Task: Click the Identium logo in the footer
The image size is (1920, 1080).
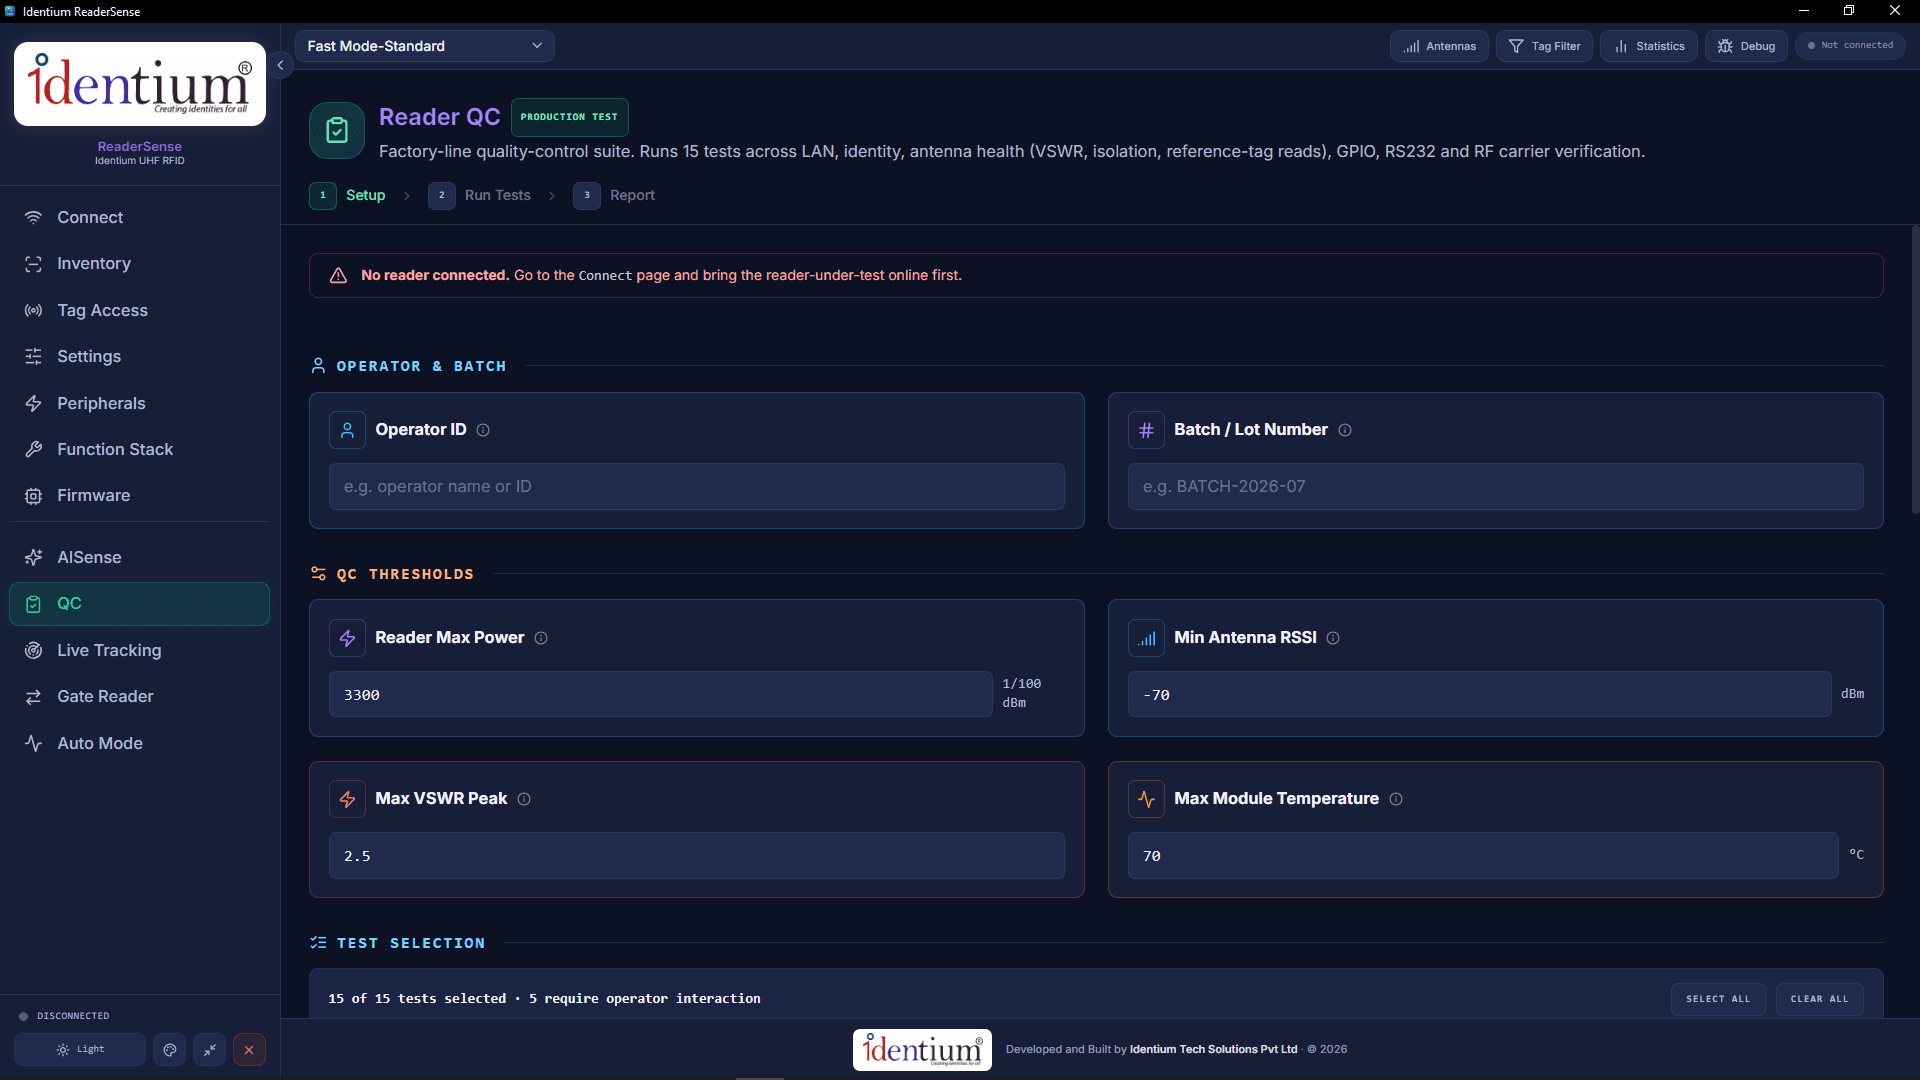Action: click(x=922, y=1050)
